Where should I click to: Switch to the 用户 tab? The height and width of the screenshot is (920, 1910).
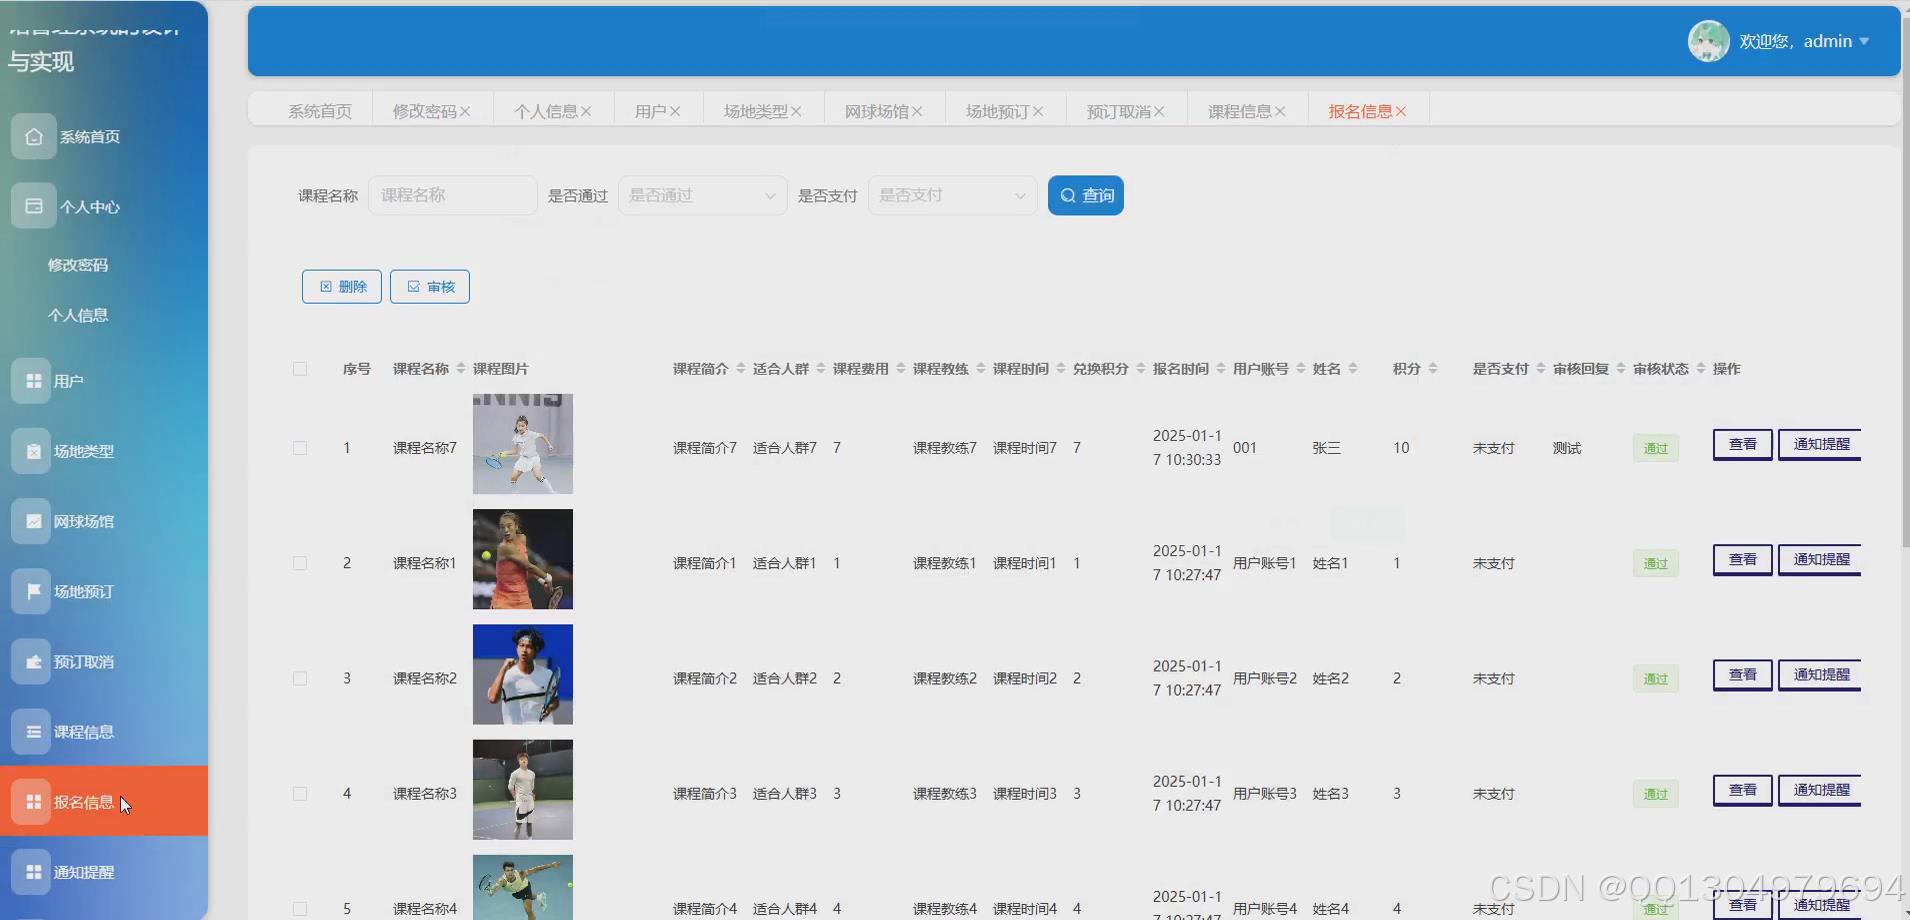click(x=650, y=111)
